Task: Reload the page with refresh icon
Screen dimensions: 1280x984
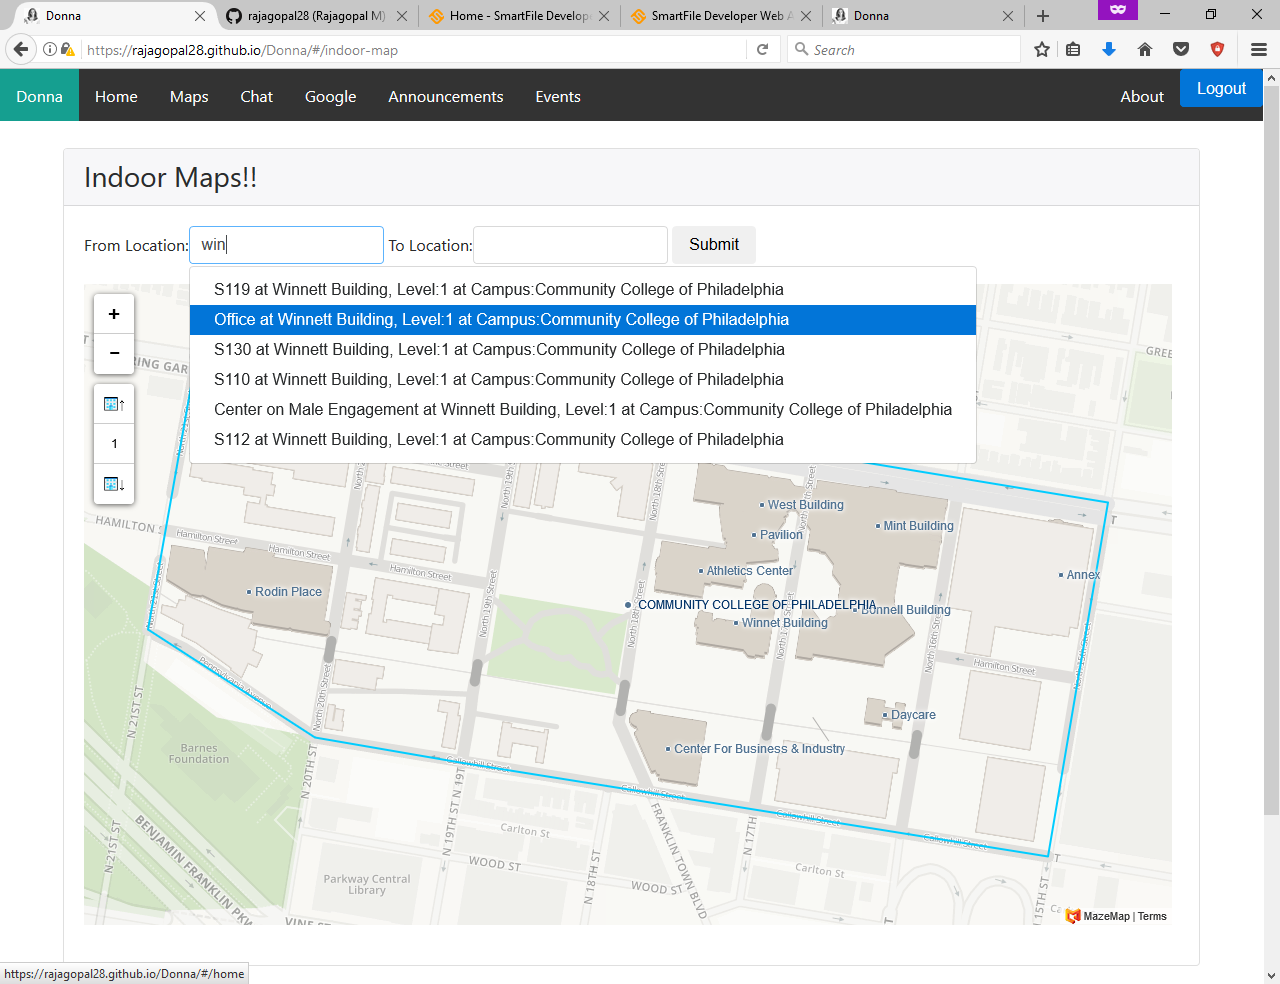Action: (x=762, y=49)
